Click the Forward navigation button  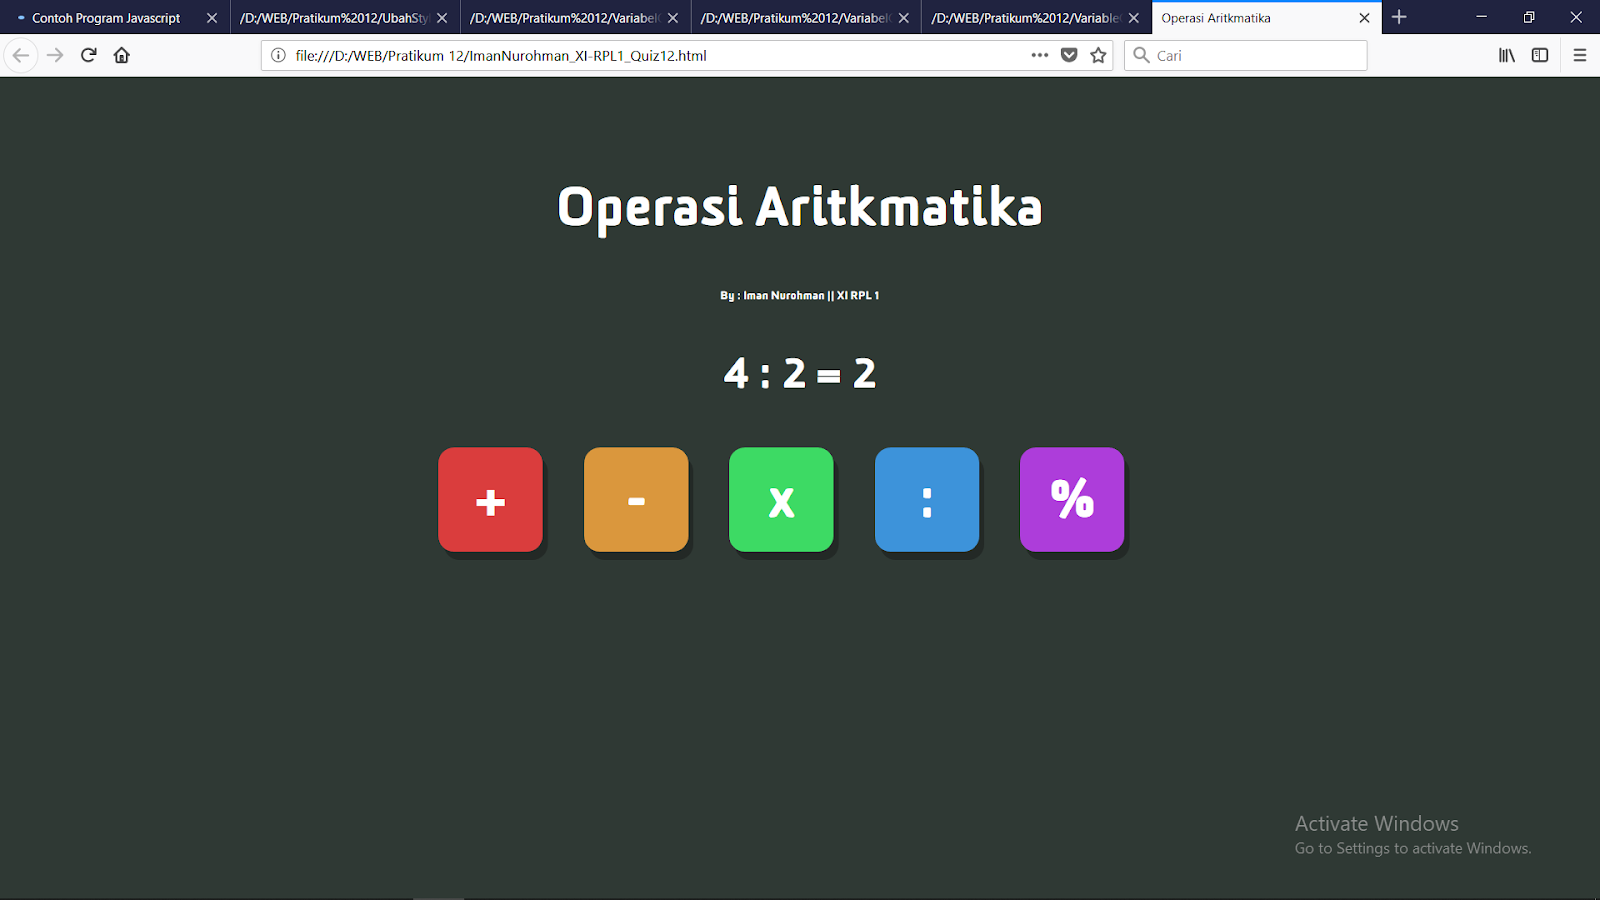(55, 55)
